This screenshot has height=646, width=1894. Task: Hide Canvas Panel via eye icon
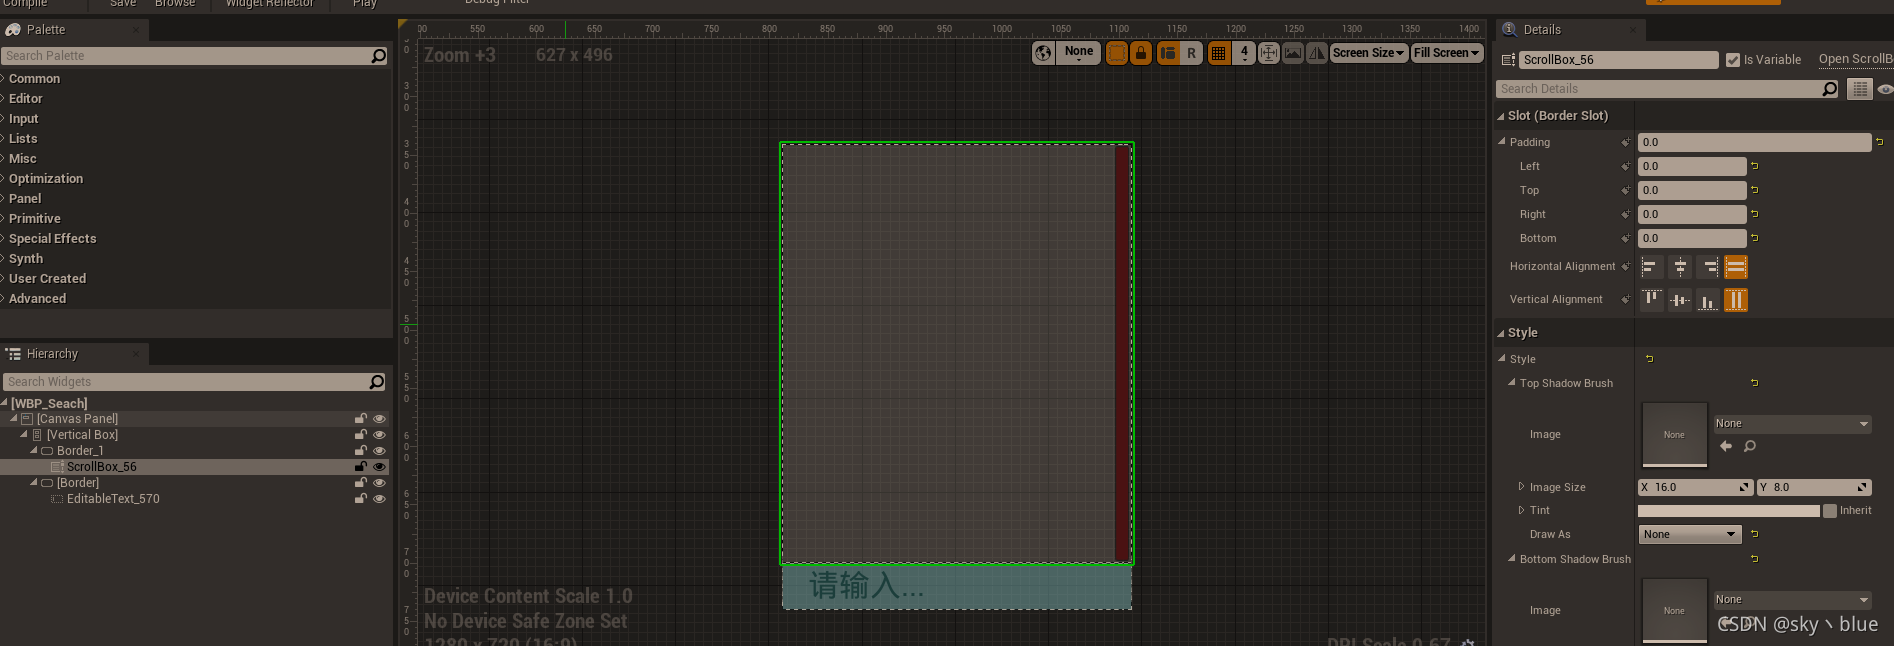click(x=379, y=419)
